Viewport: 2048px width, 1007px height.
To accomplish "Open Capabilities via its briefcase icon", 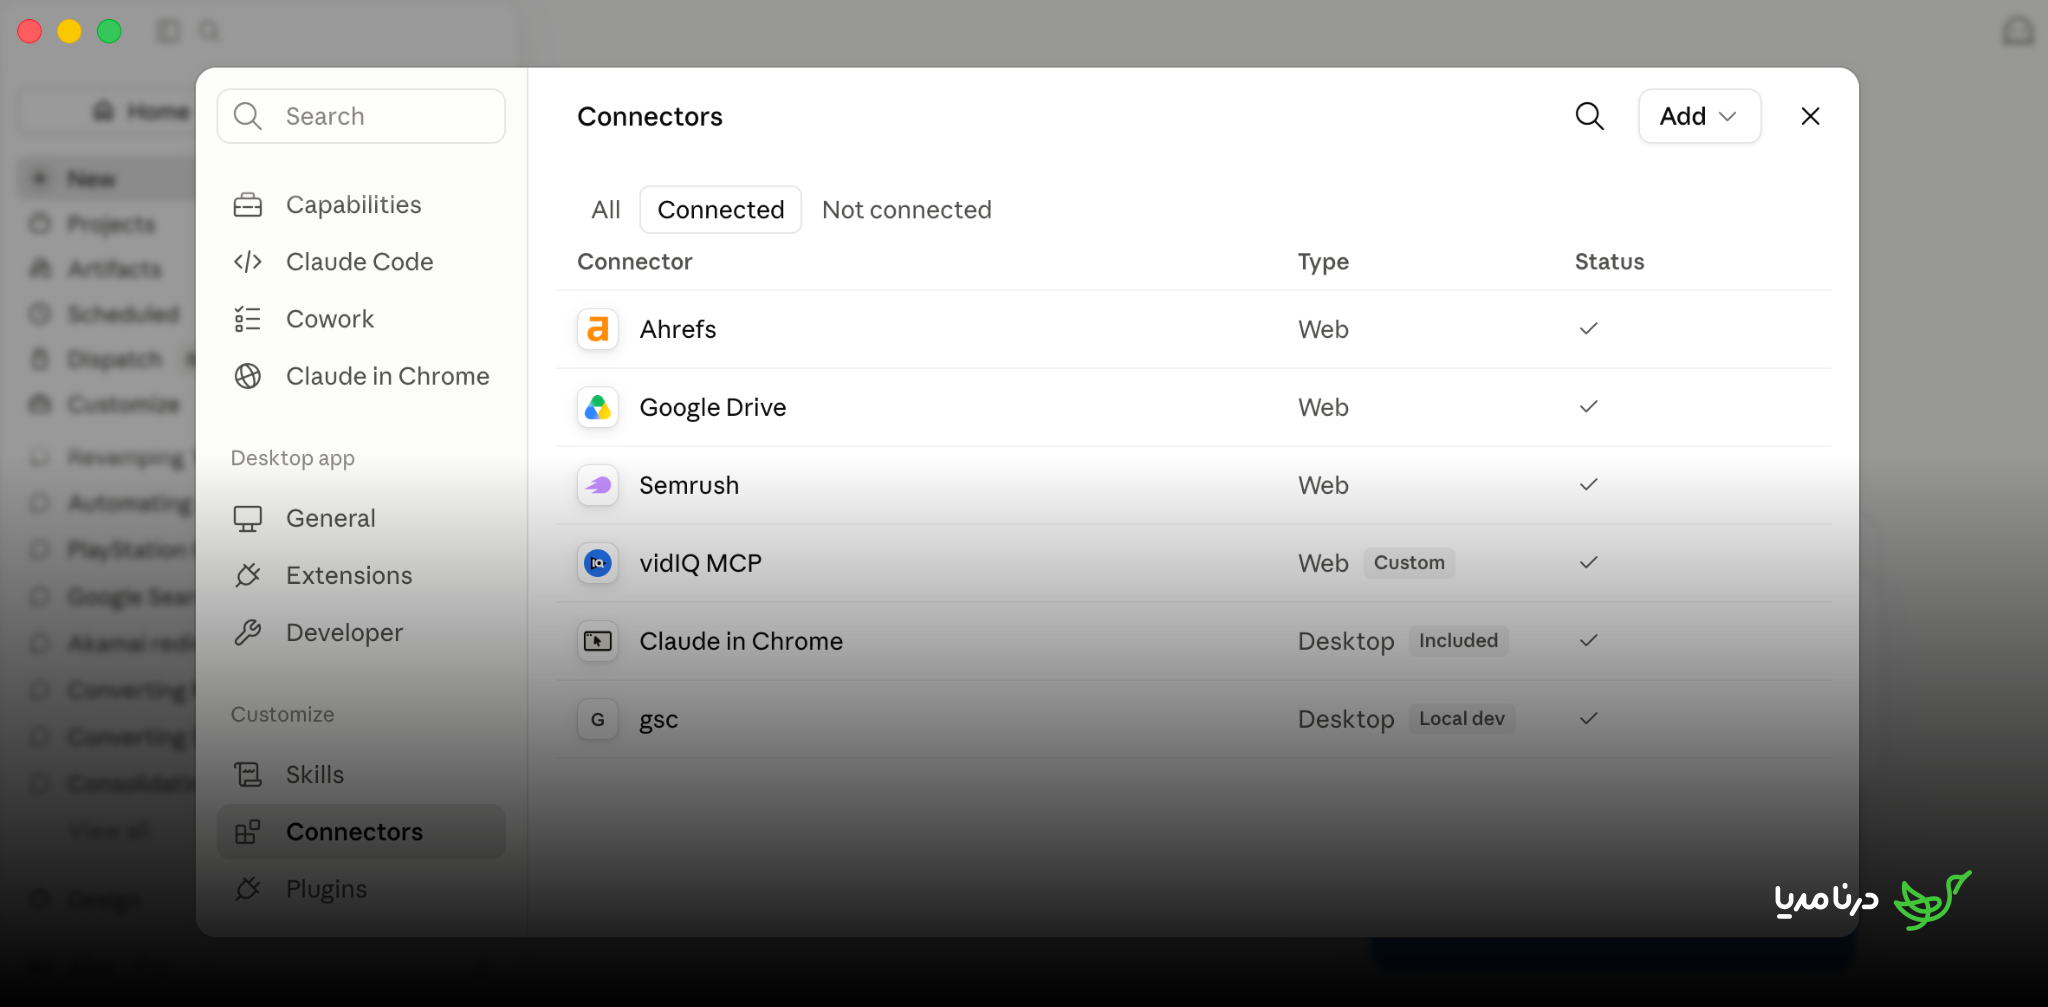I will (x=248, y=205).
